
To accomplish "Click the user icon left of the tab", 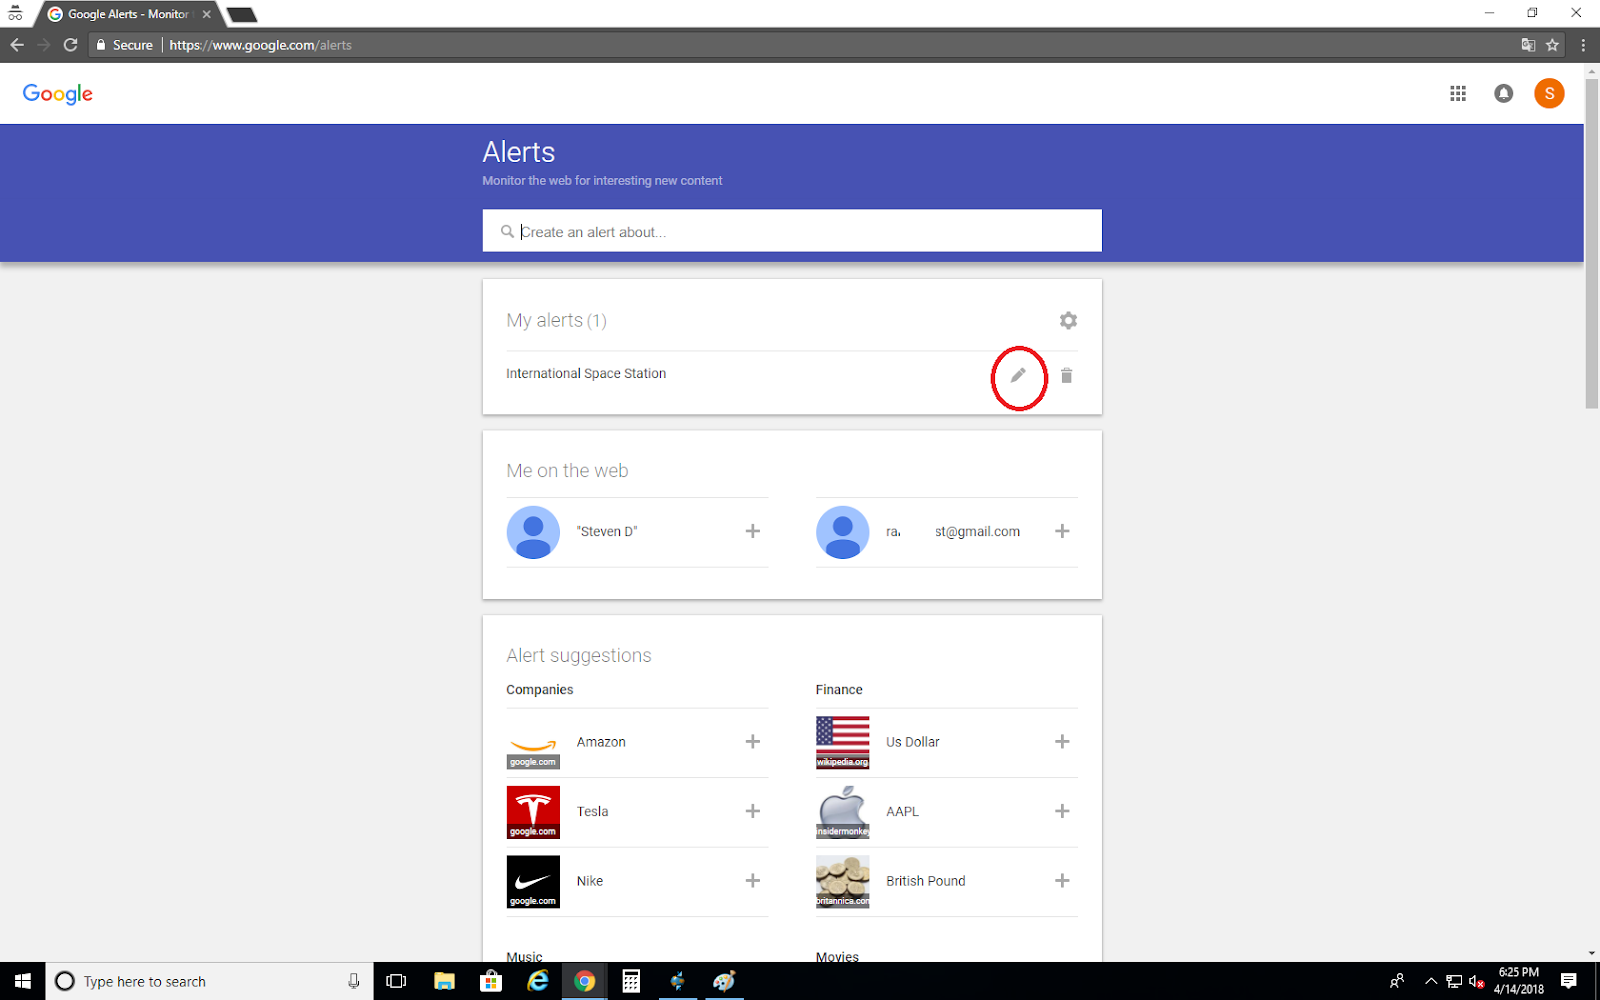I will pos(15,13).
